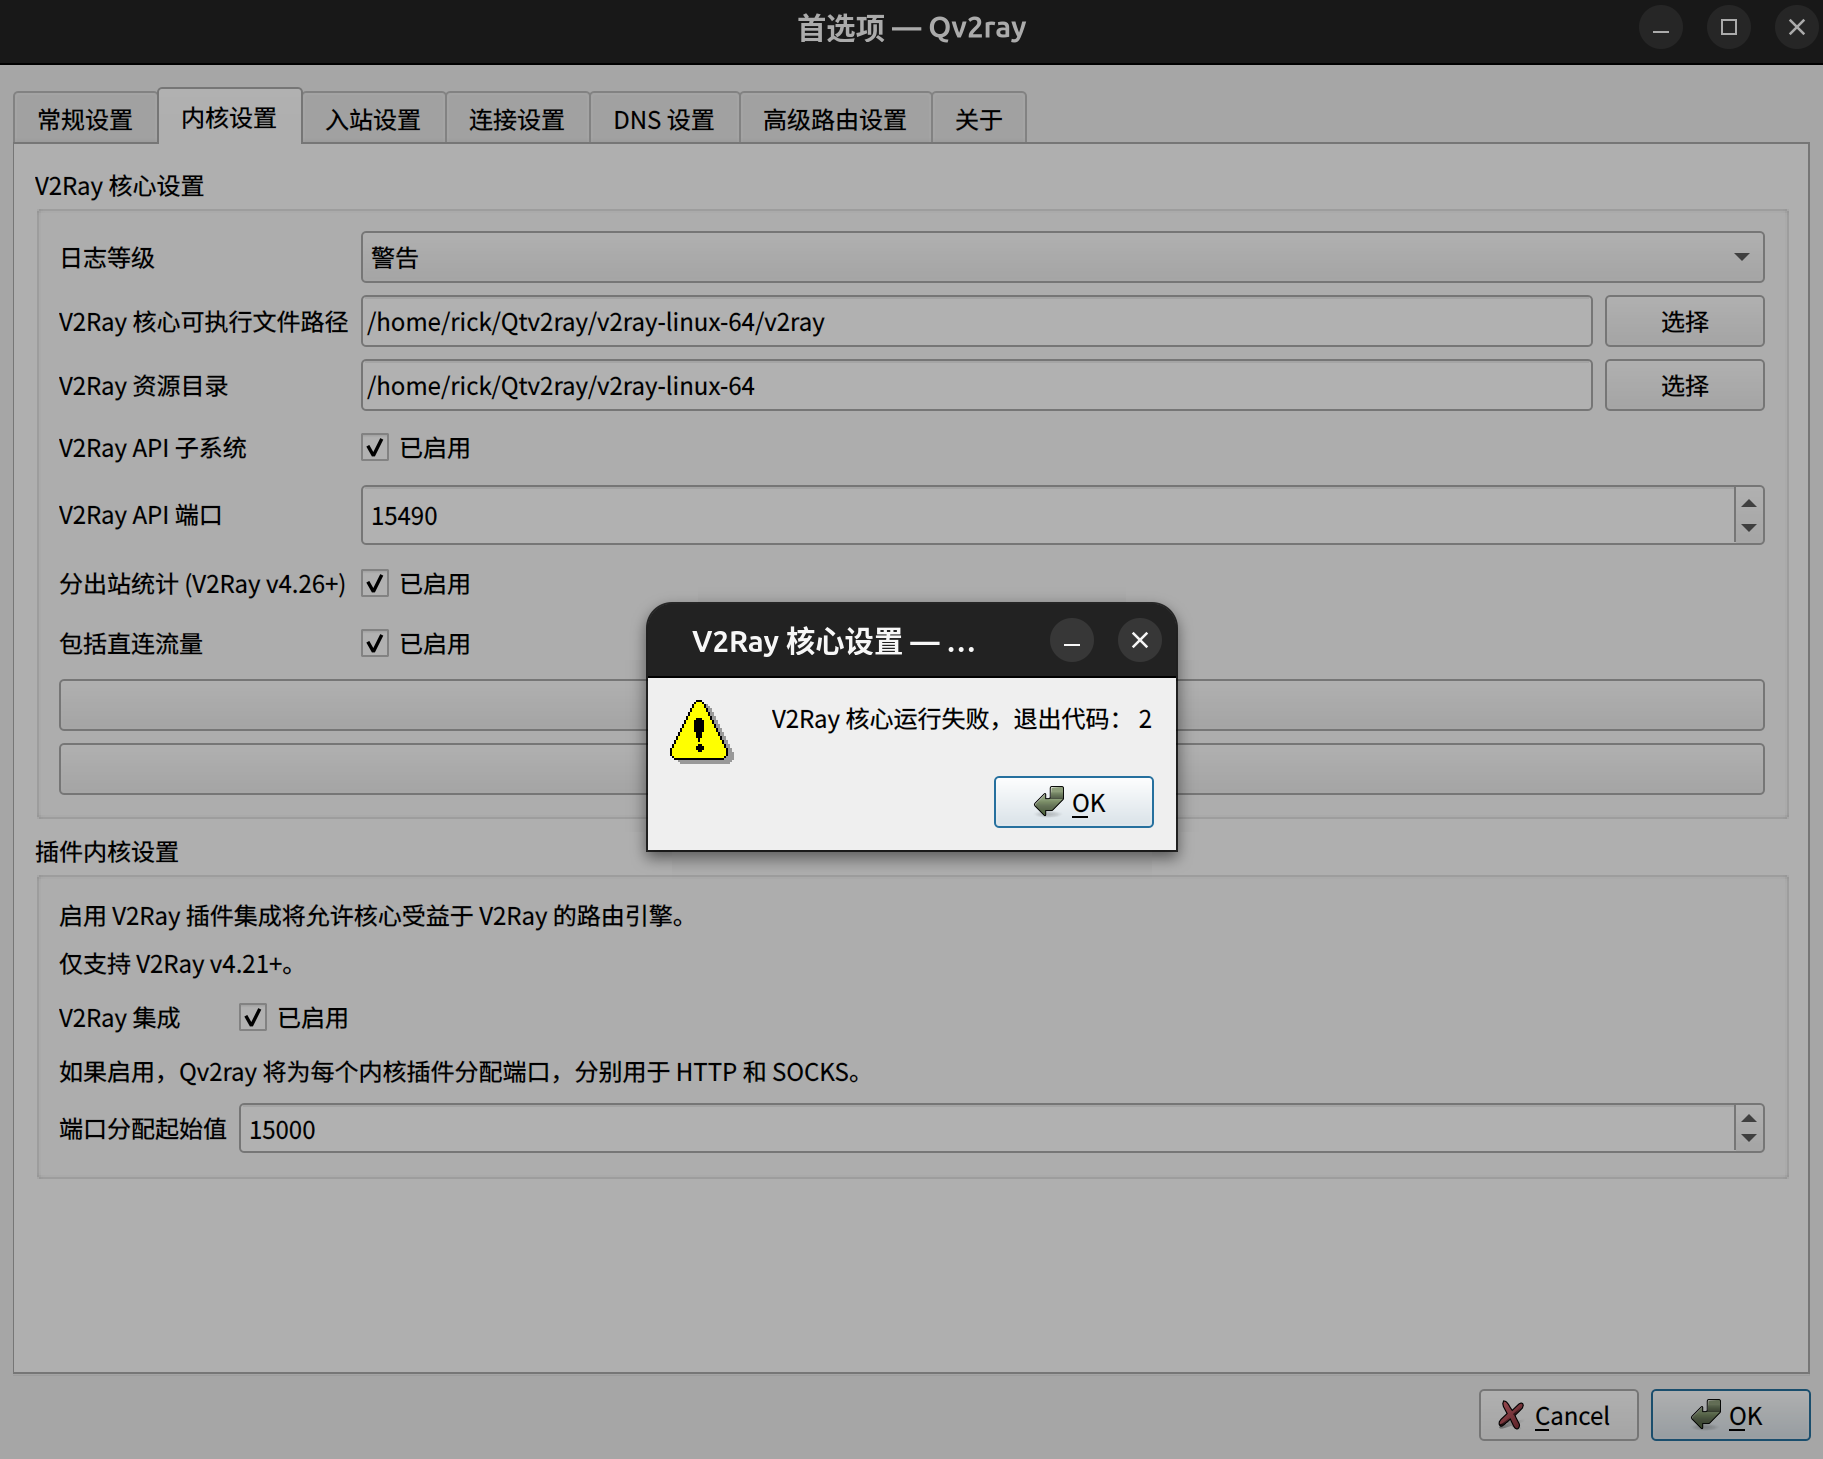Screen dimensions: 1823x1459
Task: Click 选择 beside the core executable path
Action: click(1684, 322)
